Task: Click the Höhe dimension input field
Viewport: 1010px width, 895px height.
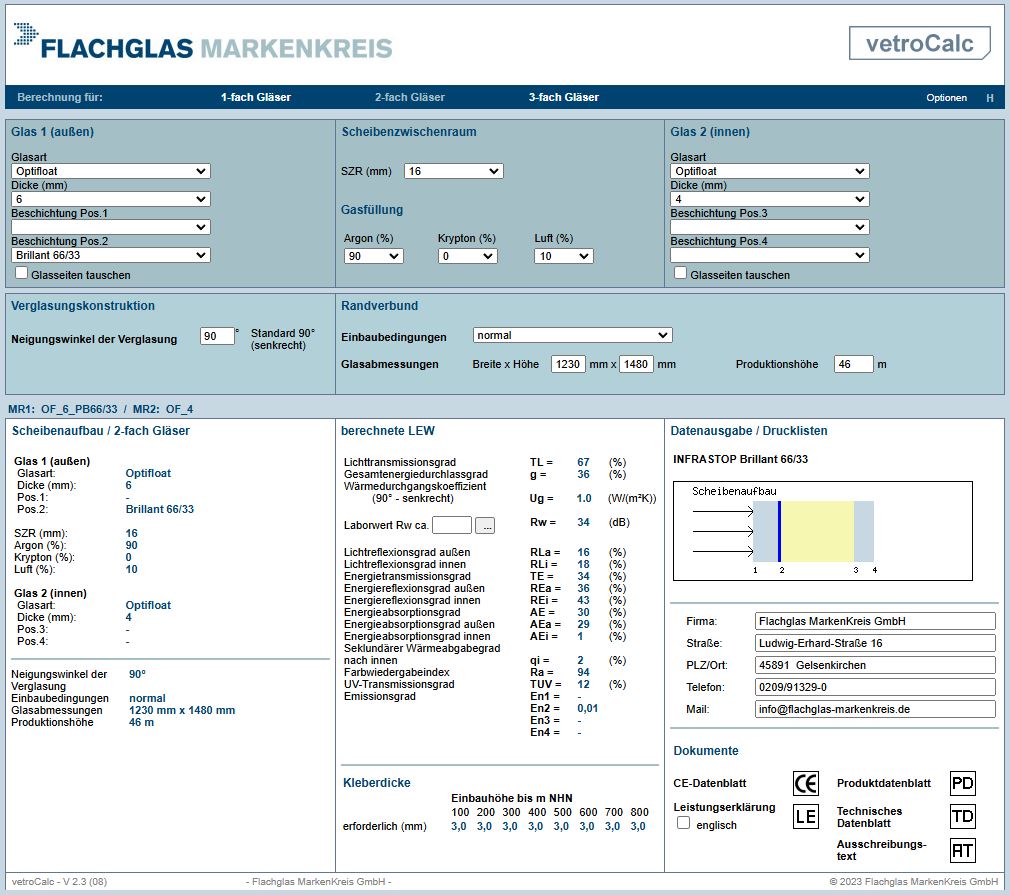Action: (636, 364)
